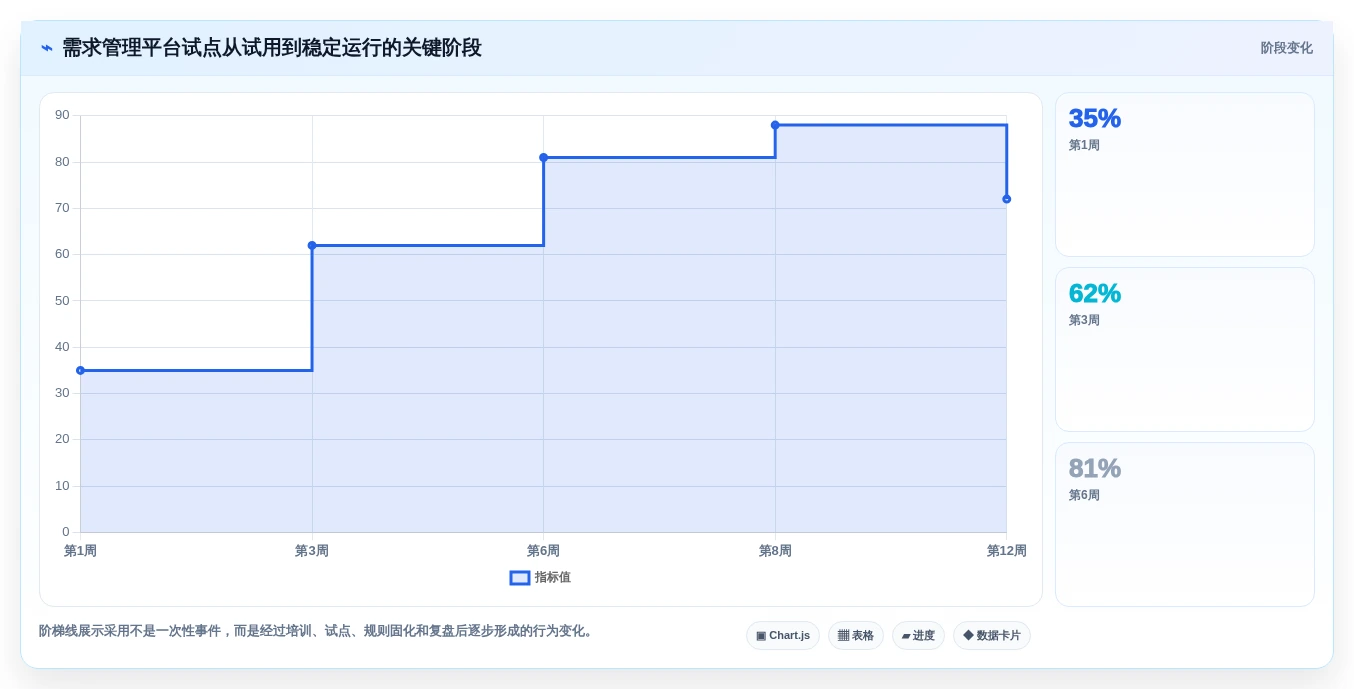Select the 数据卡片 tag chip
The image size is (1354, 689).
pos(992,636)
